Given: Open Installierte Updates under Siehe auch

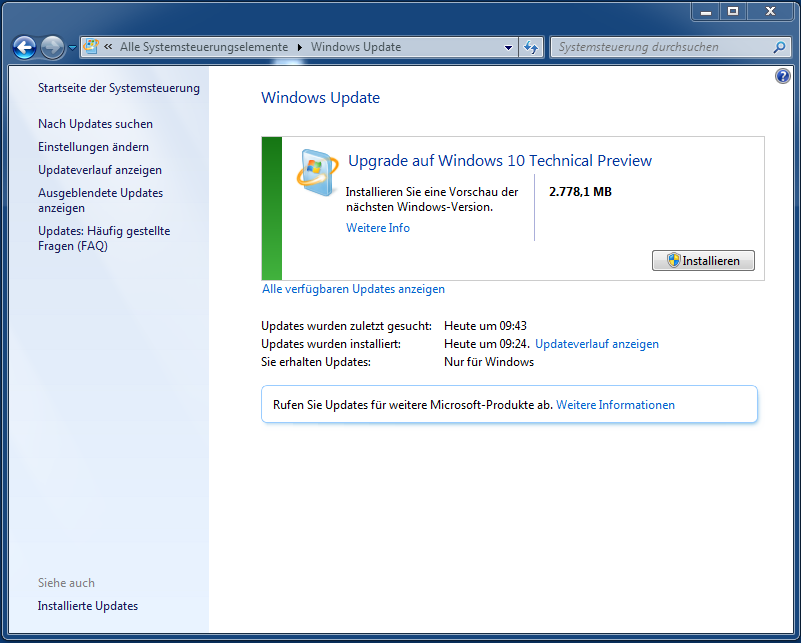Looking at the screenshot, I should tap(88, 606).
